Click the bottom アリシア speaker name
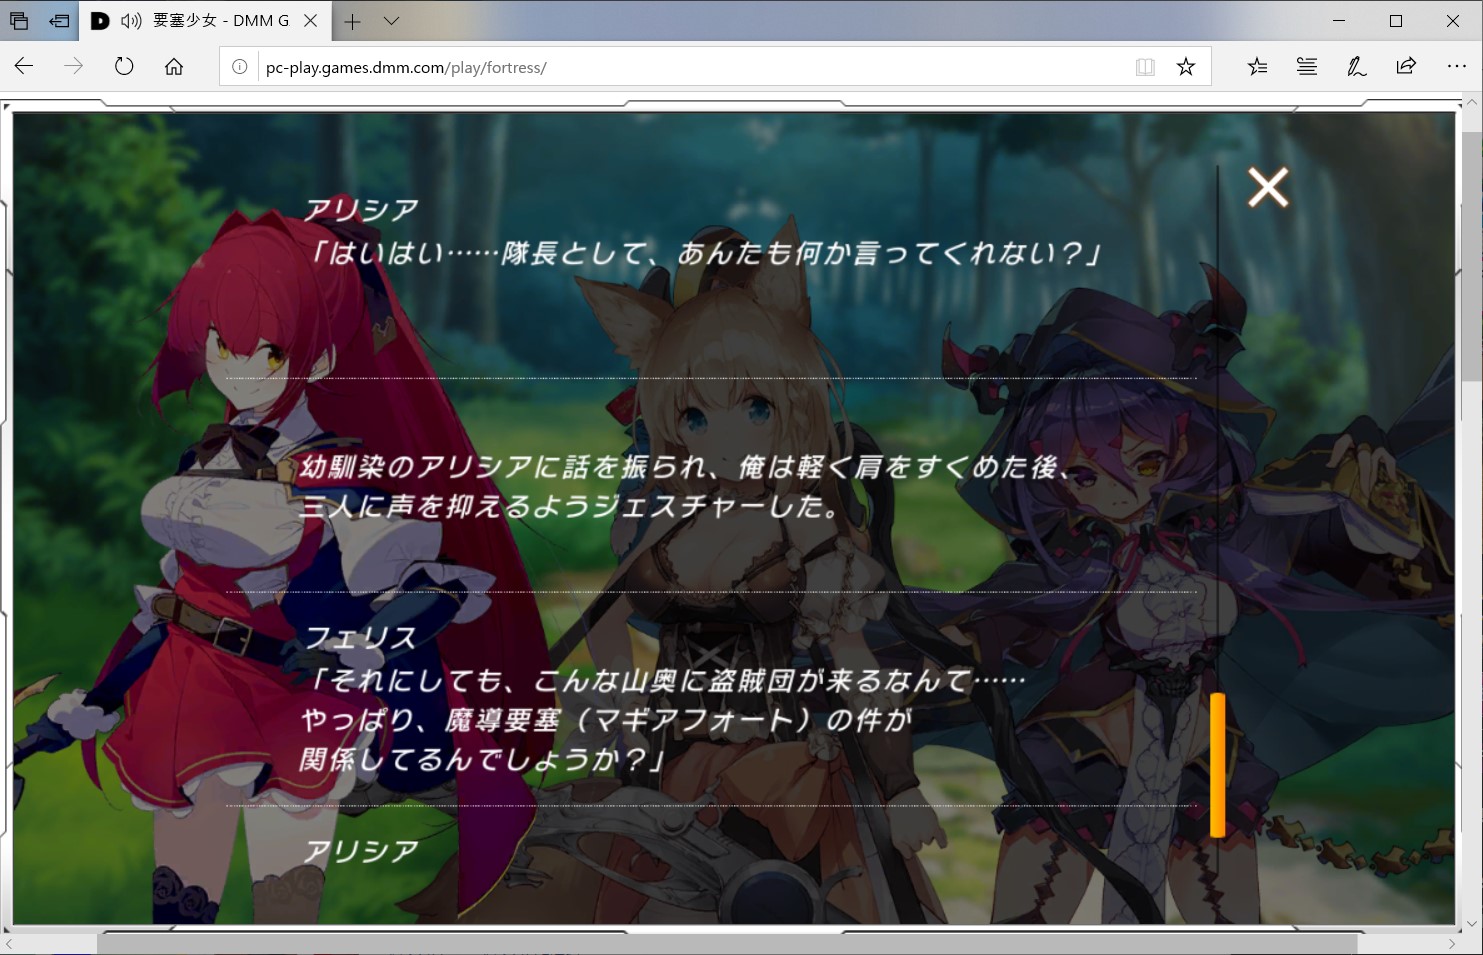Screen dimensions: 1483x955 click(361, 851)
